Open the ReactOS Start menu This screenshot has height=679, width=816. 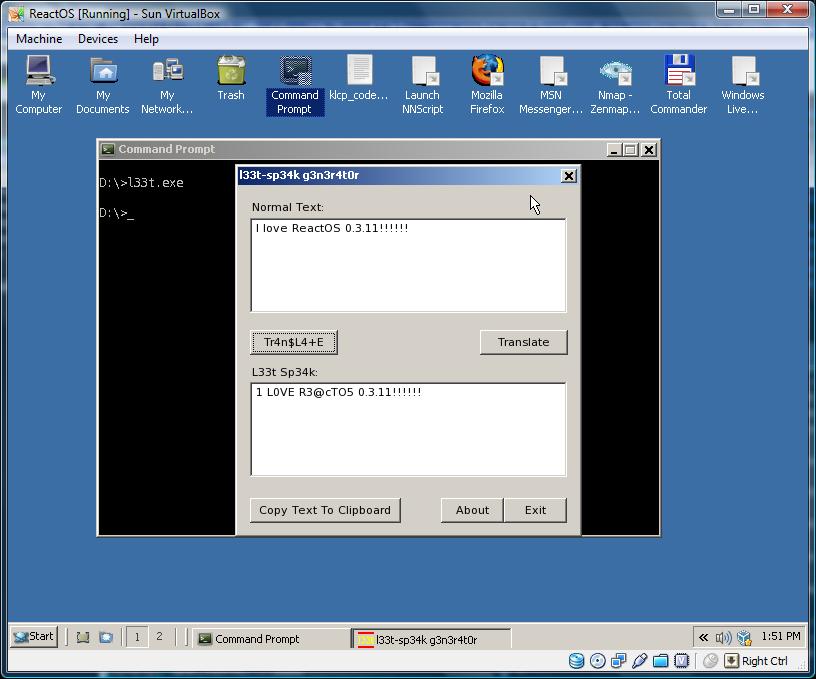coord(34,636)
